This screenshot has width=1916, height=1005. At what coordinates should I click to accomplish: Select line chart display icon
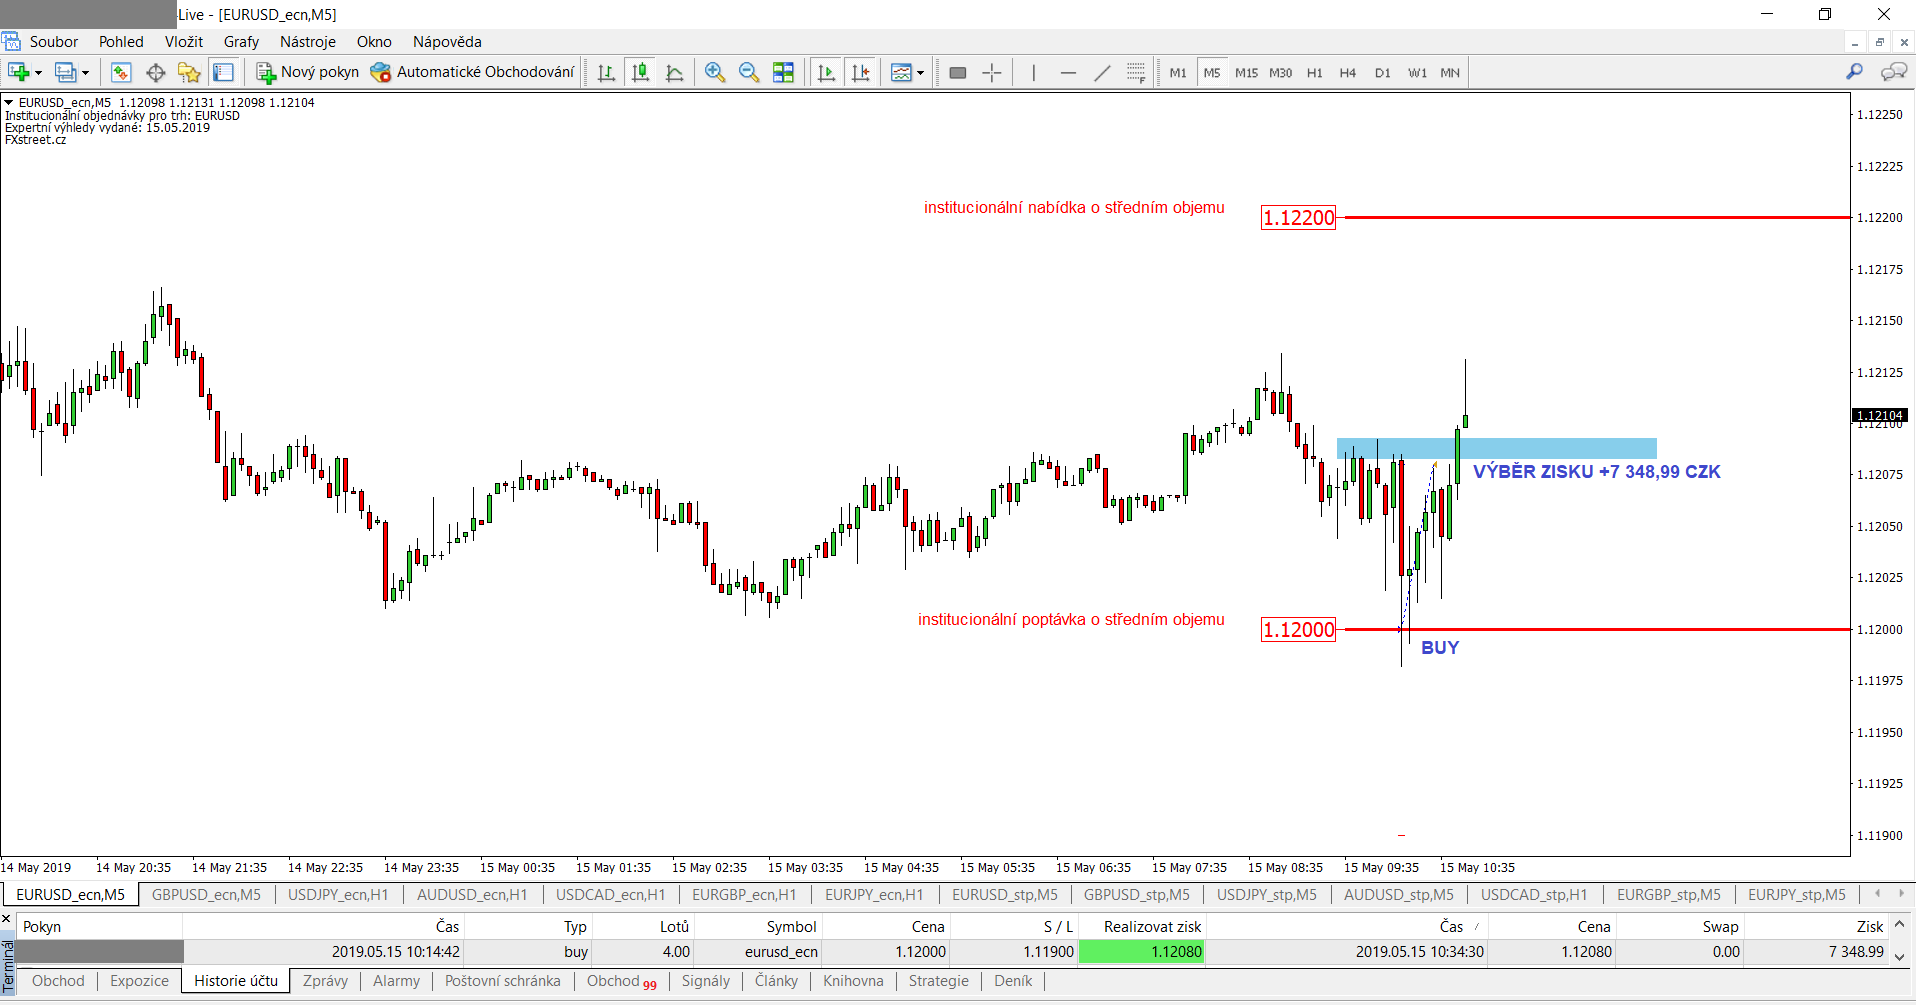click(675, 72)
